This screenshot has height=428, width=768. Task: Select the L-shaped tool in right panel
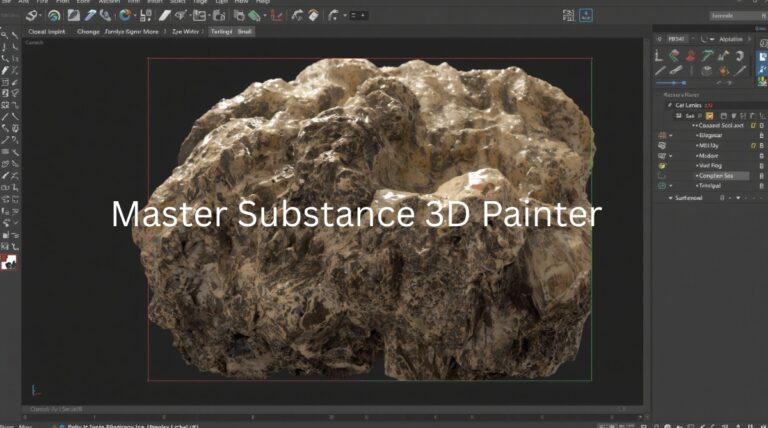click(659, 56)
